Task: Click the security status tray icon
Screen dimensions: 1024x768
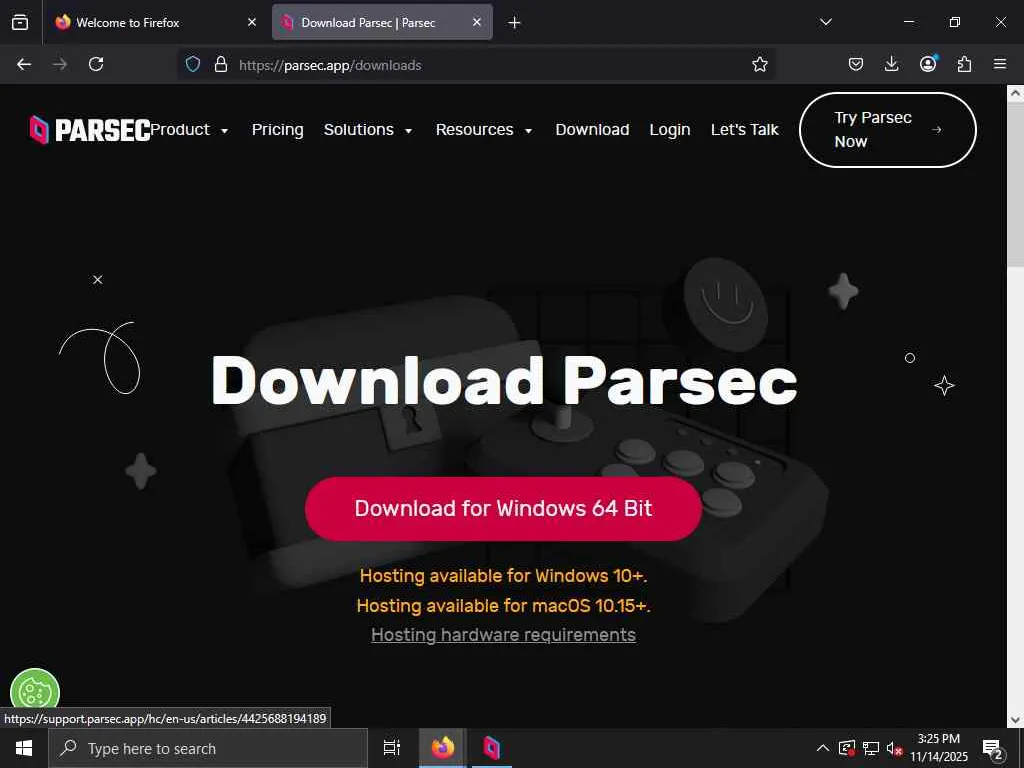Action: point(847,748)
